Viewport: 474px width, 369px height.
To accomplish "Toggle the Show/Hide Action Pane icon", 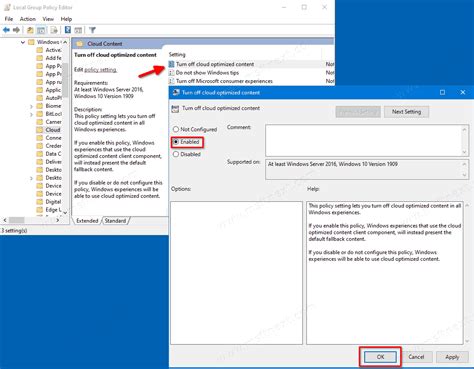I will pyautogui.click(x=78, y=30).
